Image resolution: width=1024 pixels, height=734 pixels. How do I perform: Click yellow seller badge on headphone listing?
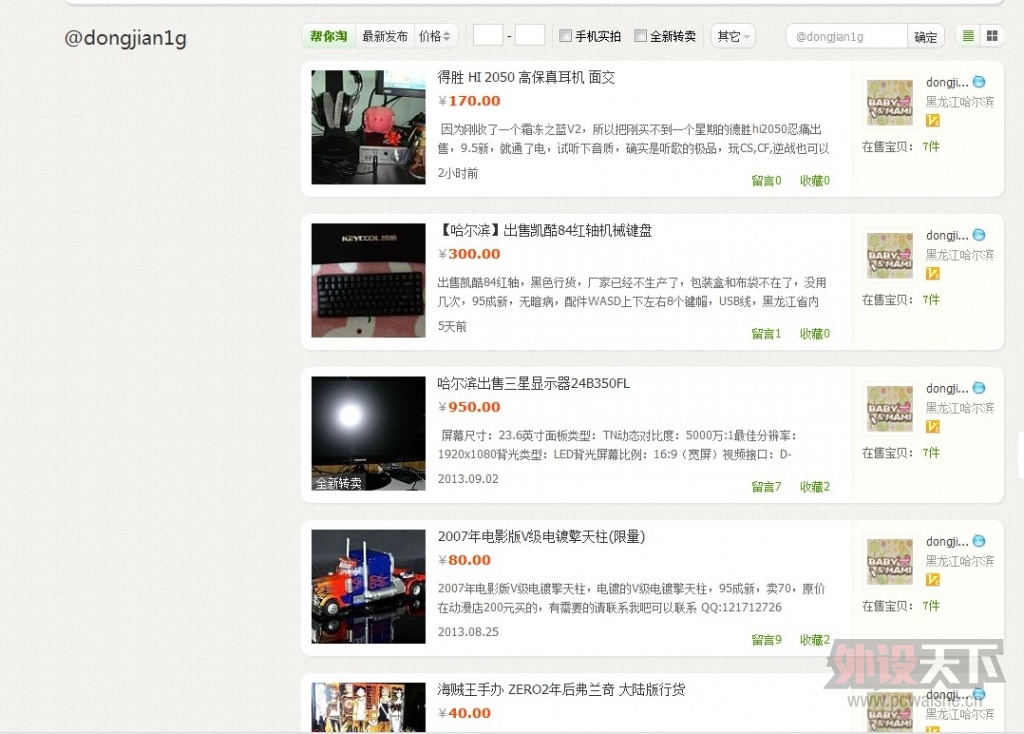[x=933, y=120]
